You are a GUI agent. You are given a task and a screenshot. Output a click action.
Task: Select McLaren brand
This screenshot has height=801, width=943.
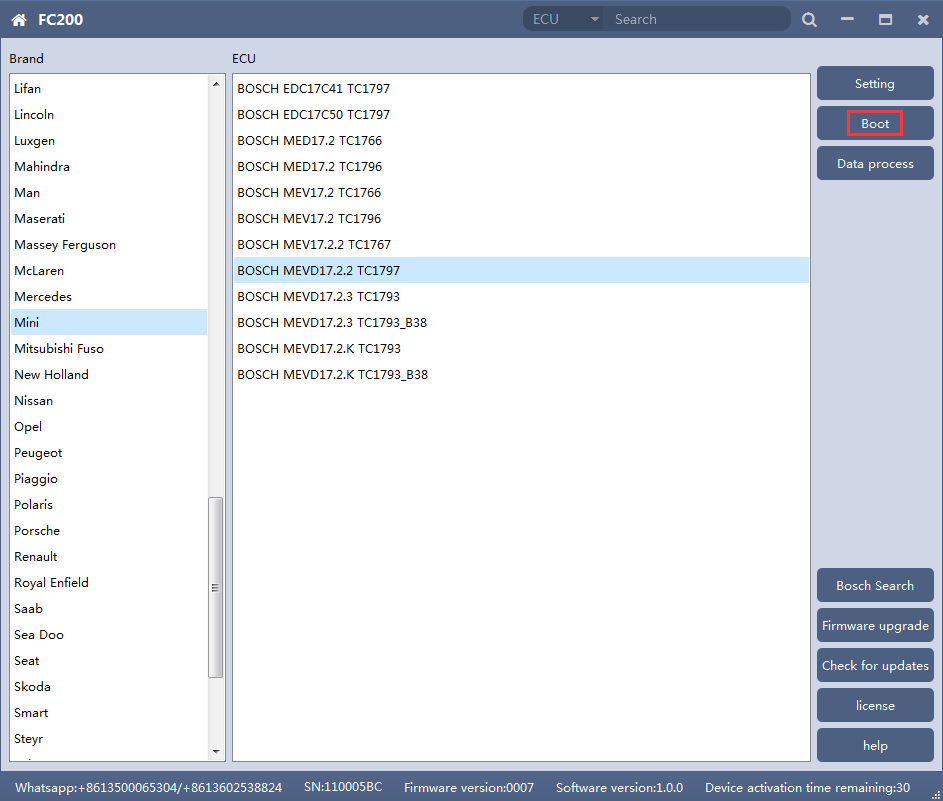109,271
